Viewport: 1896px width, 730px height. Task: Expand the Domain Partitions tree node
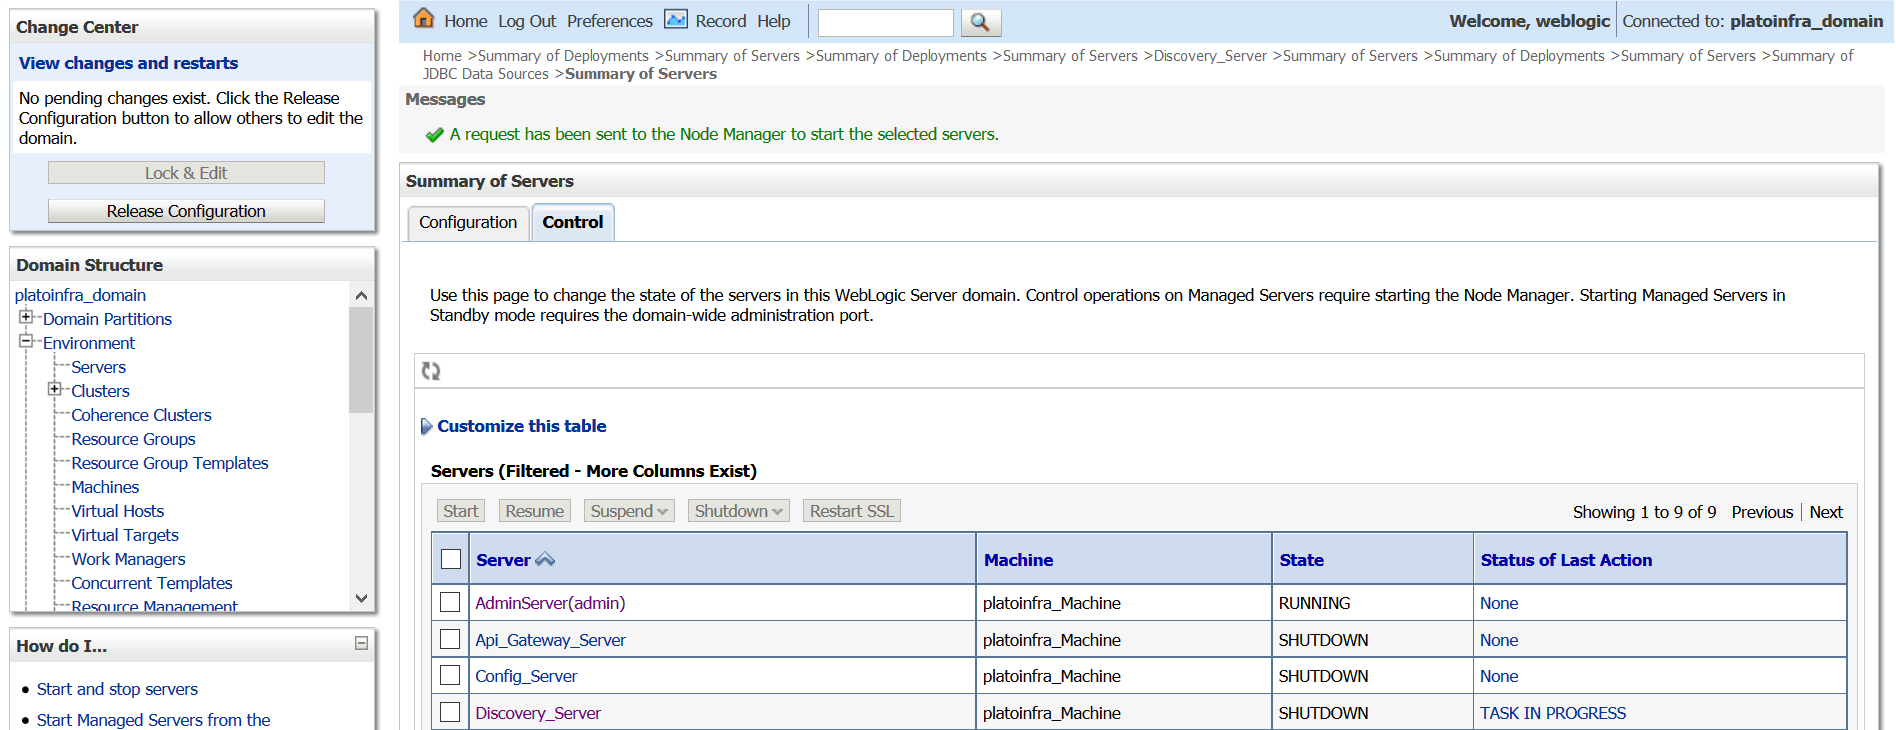26,317
